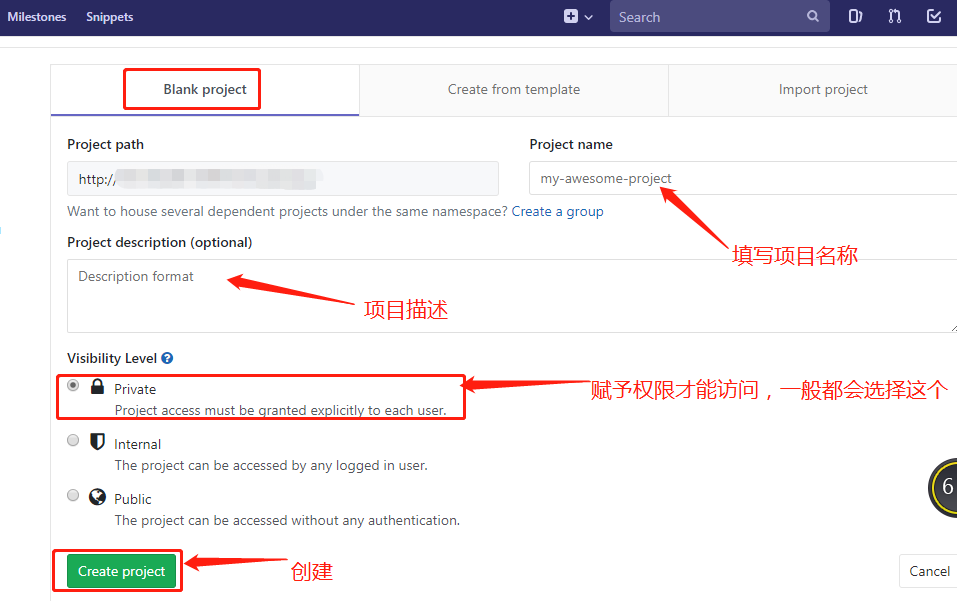Screen dimensions: 957x601
Task: Open the Snippets menu
Action: (x=109, y=16)
